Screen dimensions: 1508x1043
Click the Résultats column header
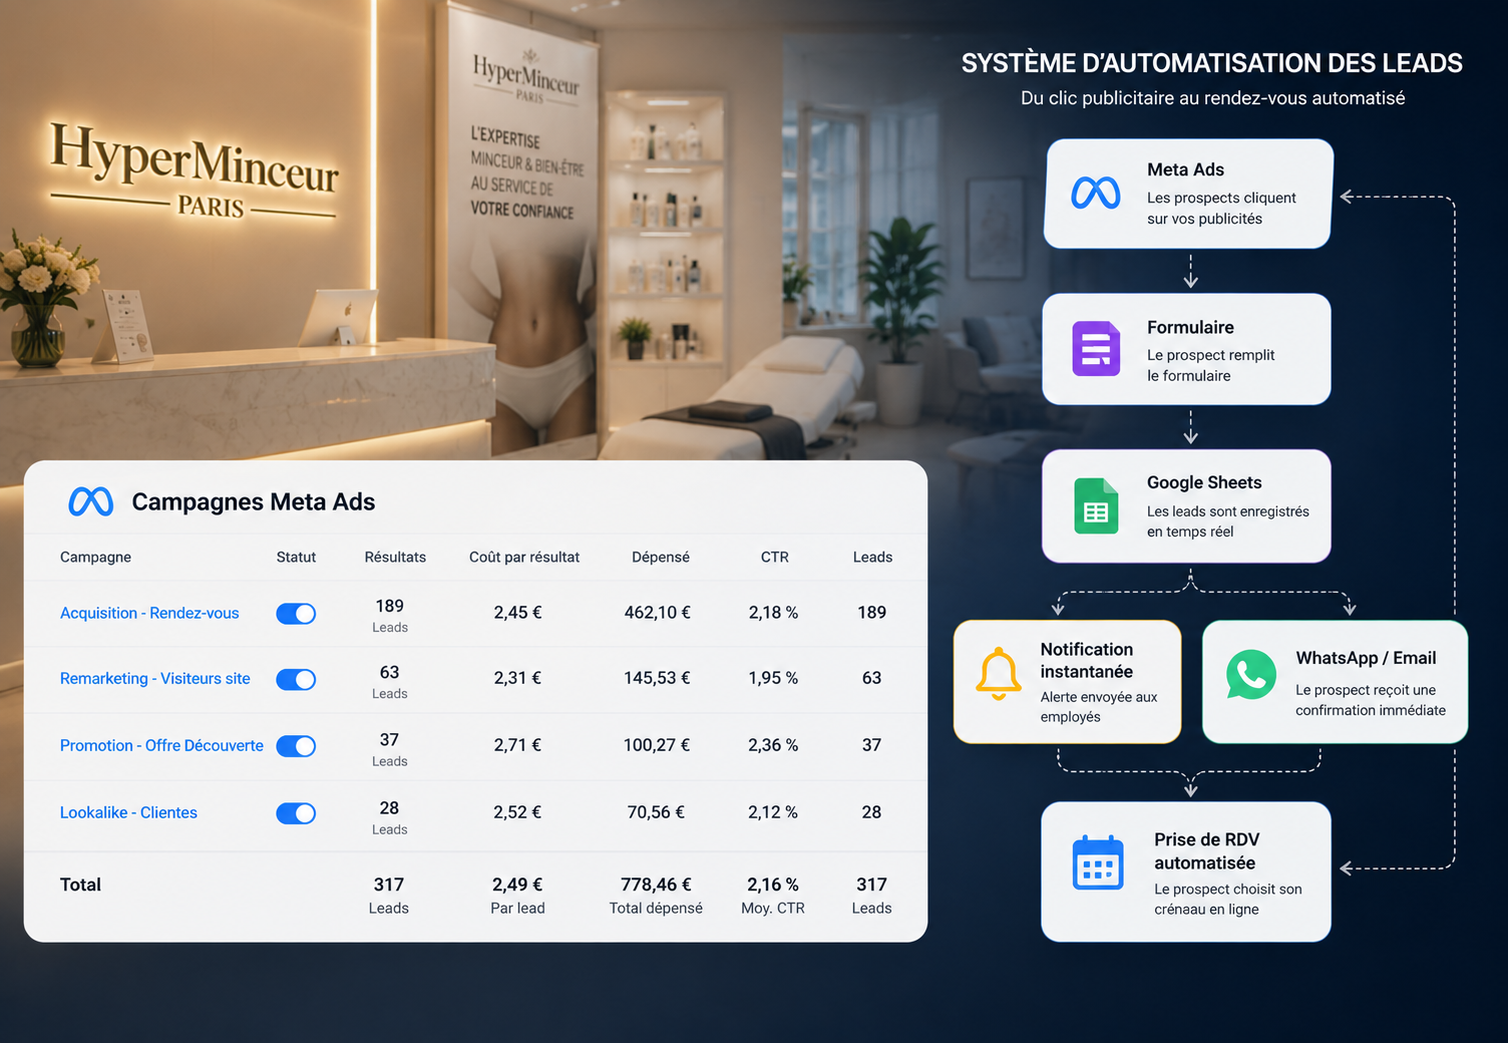pyautogui.click(x=395, y=557)
